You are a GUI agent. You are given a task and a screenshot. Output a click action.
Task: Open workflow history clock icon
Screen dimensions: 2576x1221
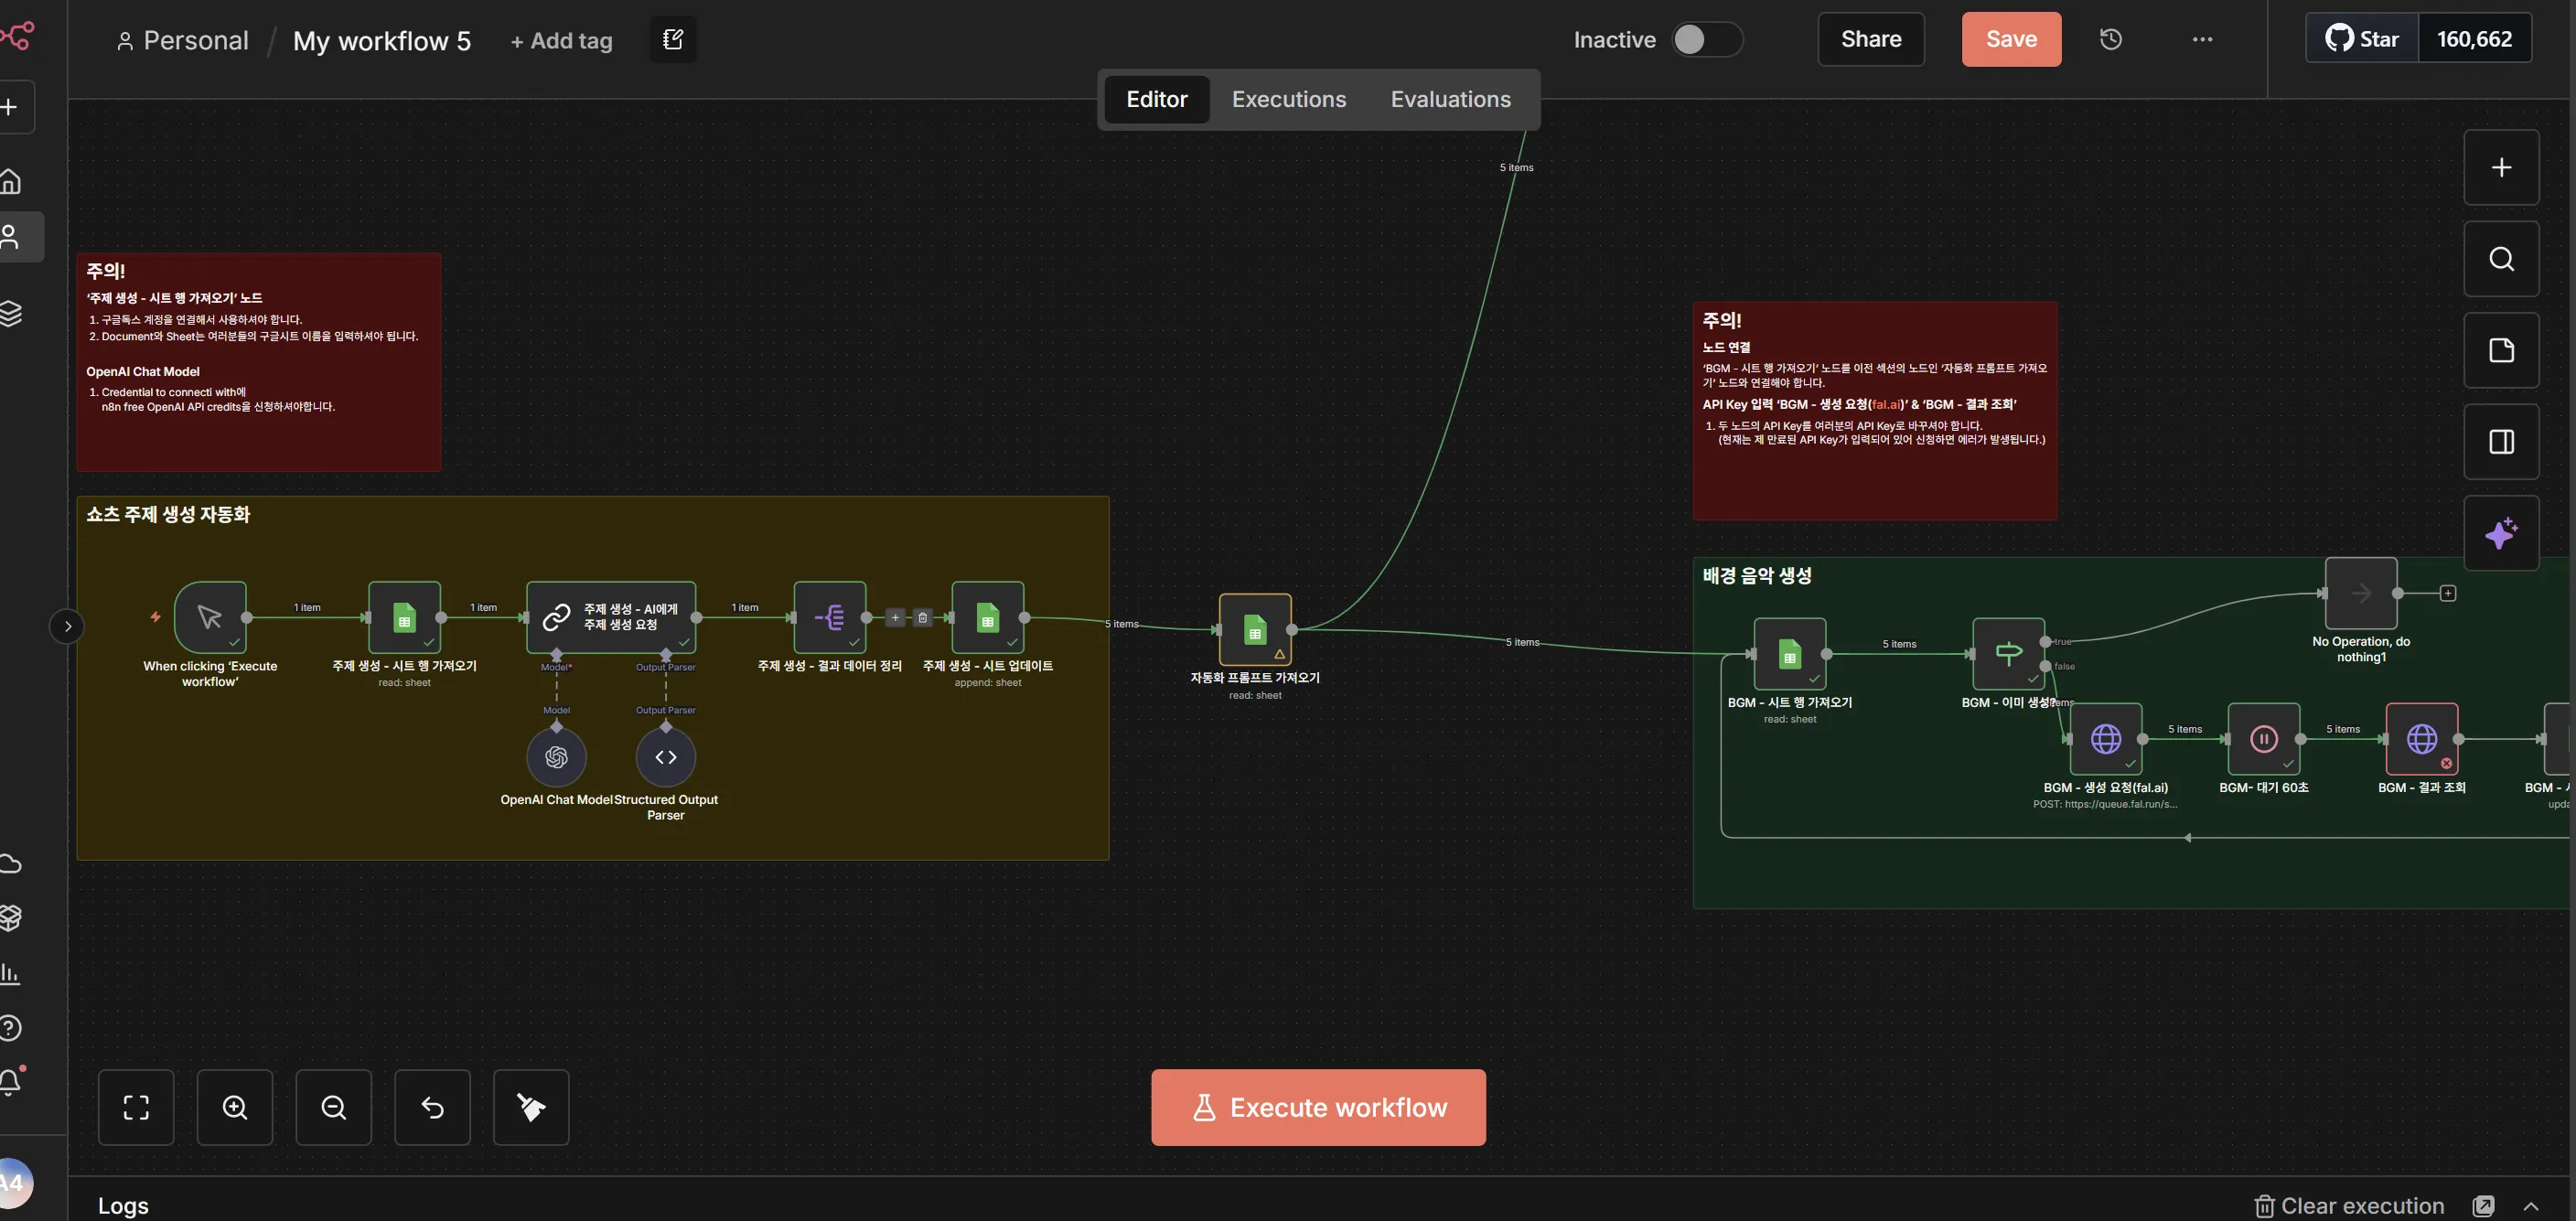pyautogui.click(x=2110, y=39)
